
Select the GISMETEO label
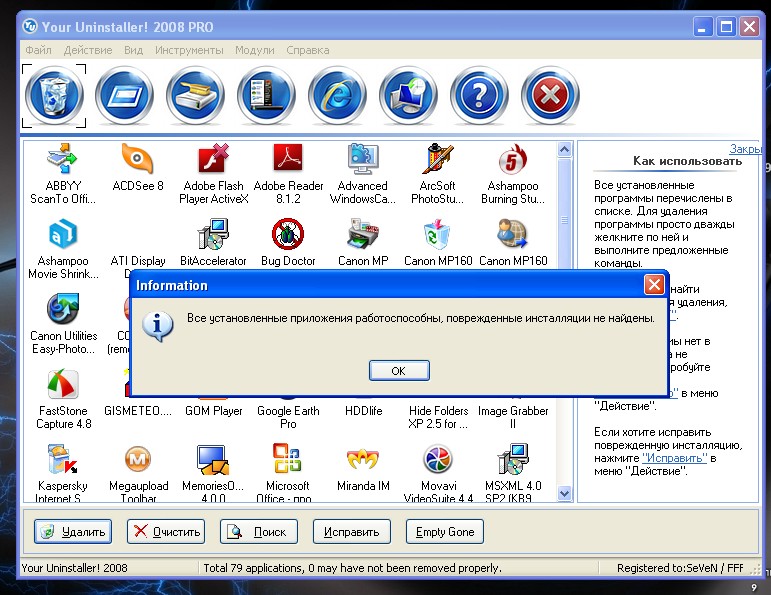coord(138,411)
